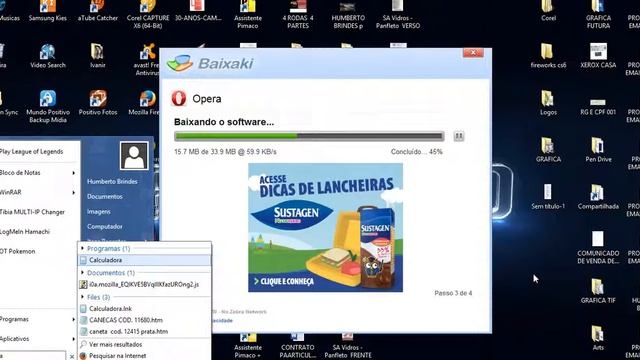Open RG E CPF 001 desktop file
Viewport: 640px width, 360px height.
pyautogui.click(x=598, y=106)
